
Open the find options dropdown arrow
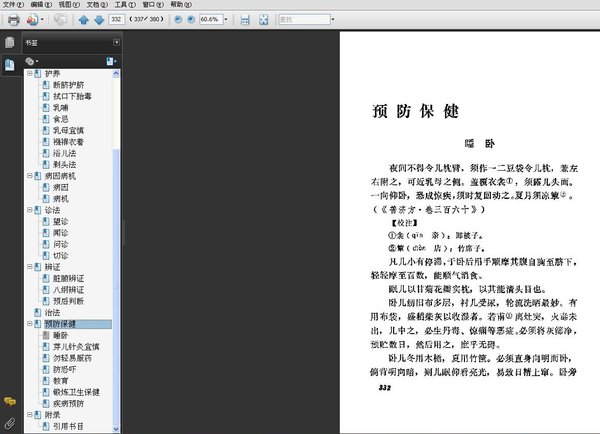pos(333,19)
